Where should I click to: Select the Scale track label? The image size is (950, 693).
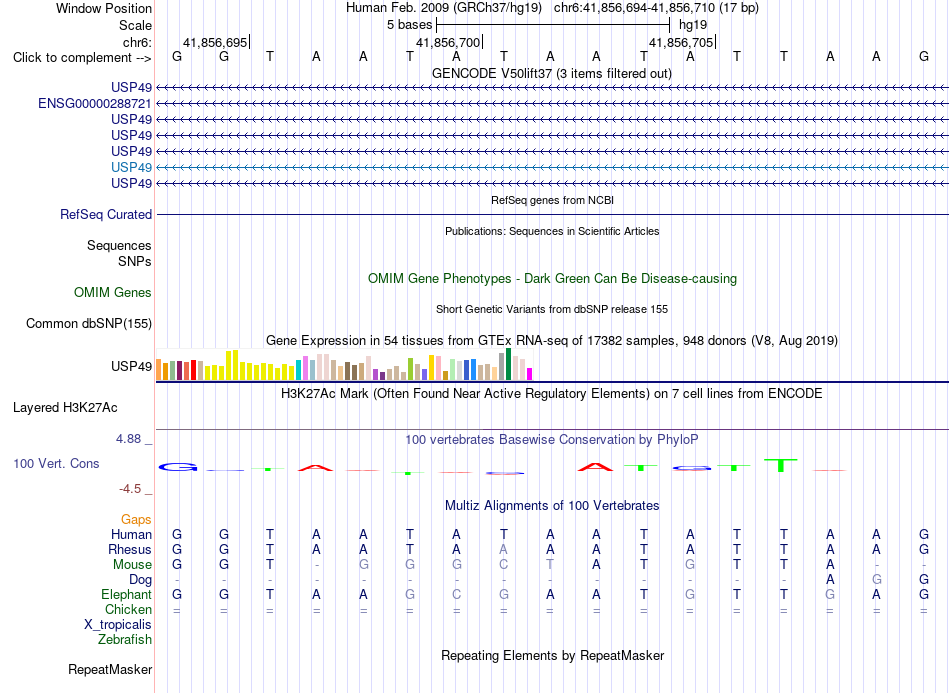pyautogui.click(x=135, y=25)
